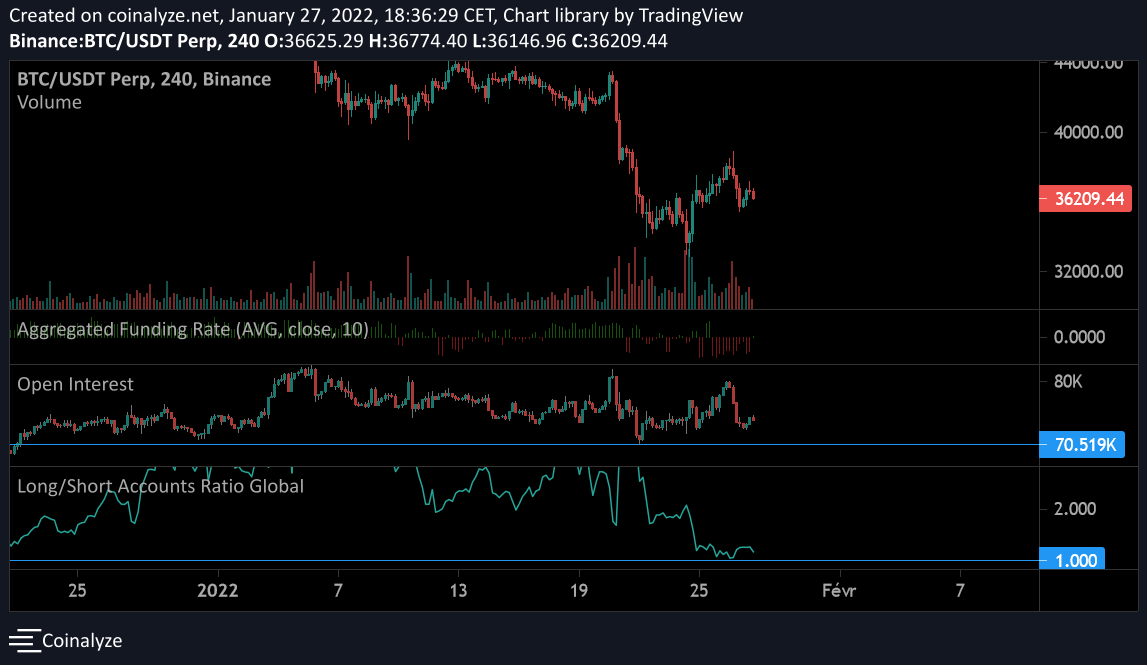Open the Aggregated Funding Rate indicator legend
This screenshot has height=665, width=1147.
coord(192,330)
